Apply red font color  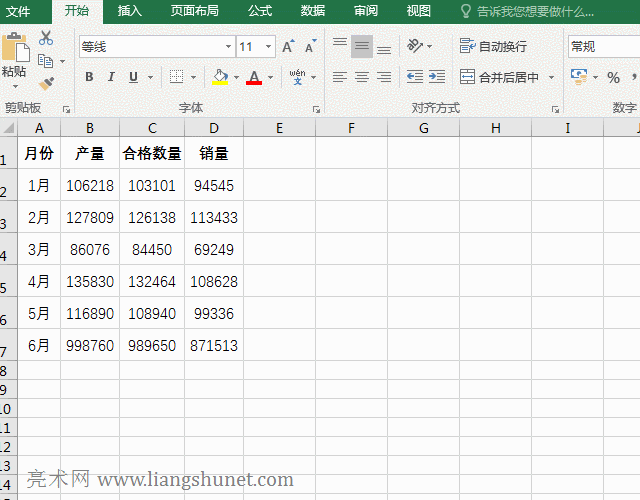click(x=254, y=77)
